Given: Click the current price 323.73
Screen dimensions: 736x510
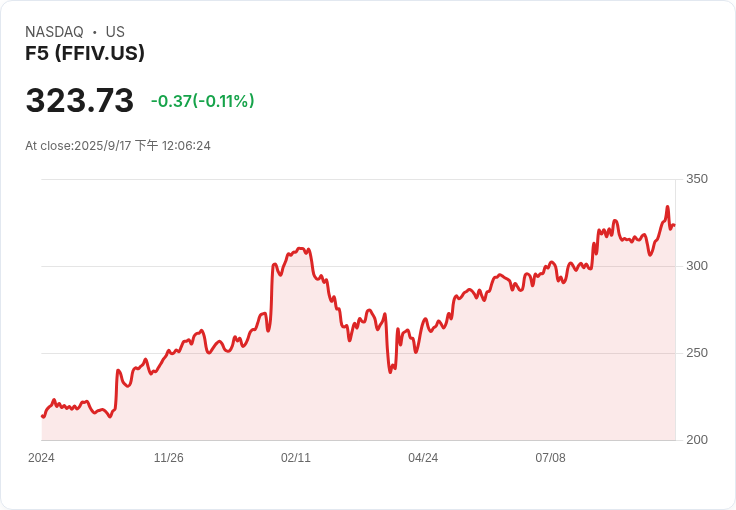Looking at the screenshot, I should coord(80,100).
